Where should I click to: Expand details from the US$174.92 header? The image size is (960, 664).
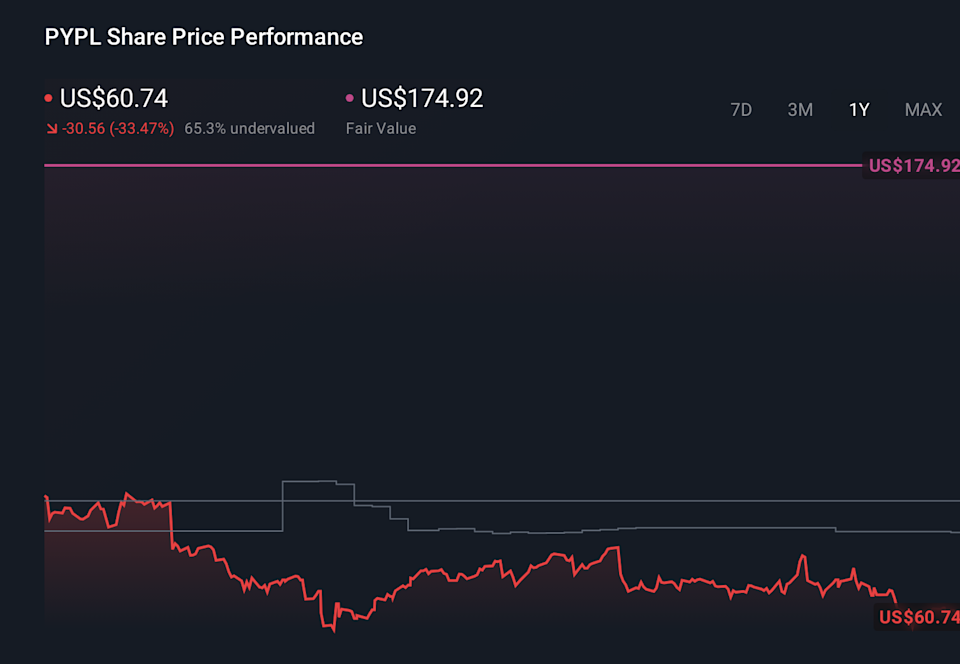421,98
